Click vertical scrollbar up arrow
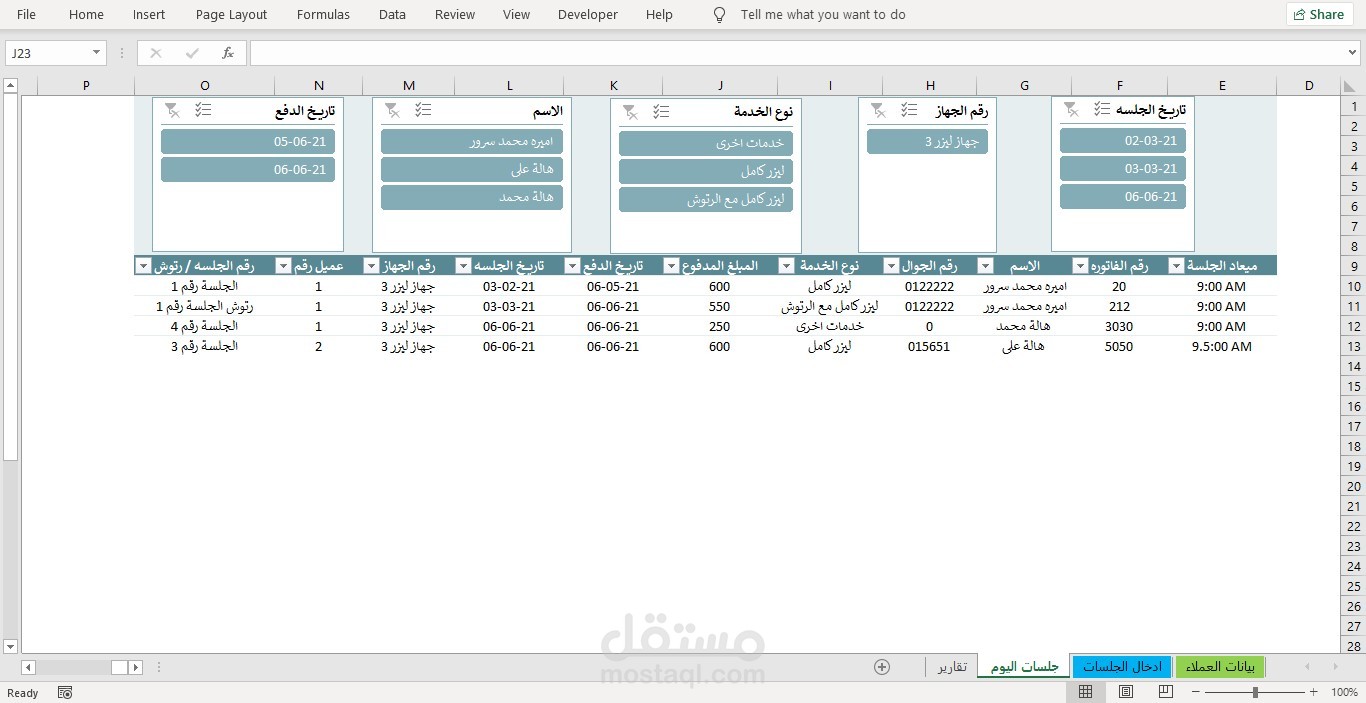The height and width of the screenshot is (703, 1366). click(10, 86)
